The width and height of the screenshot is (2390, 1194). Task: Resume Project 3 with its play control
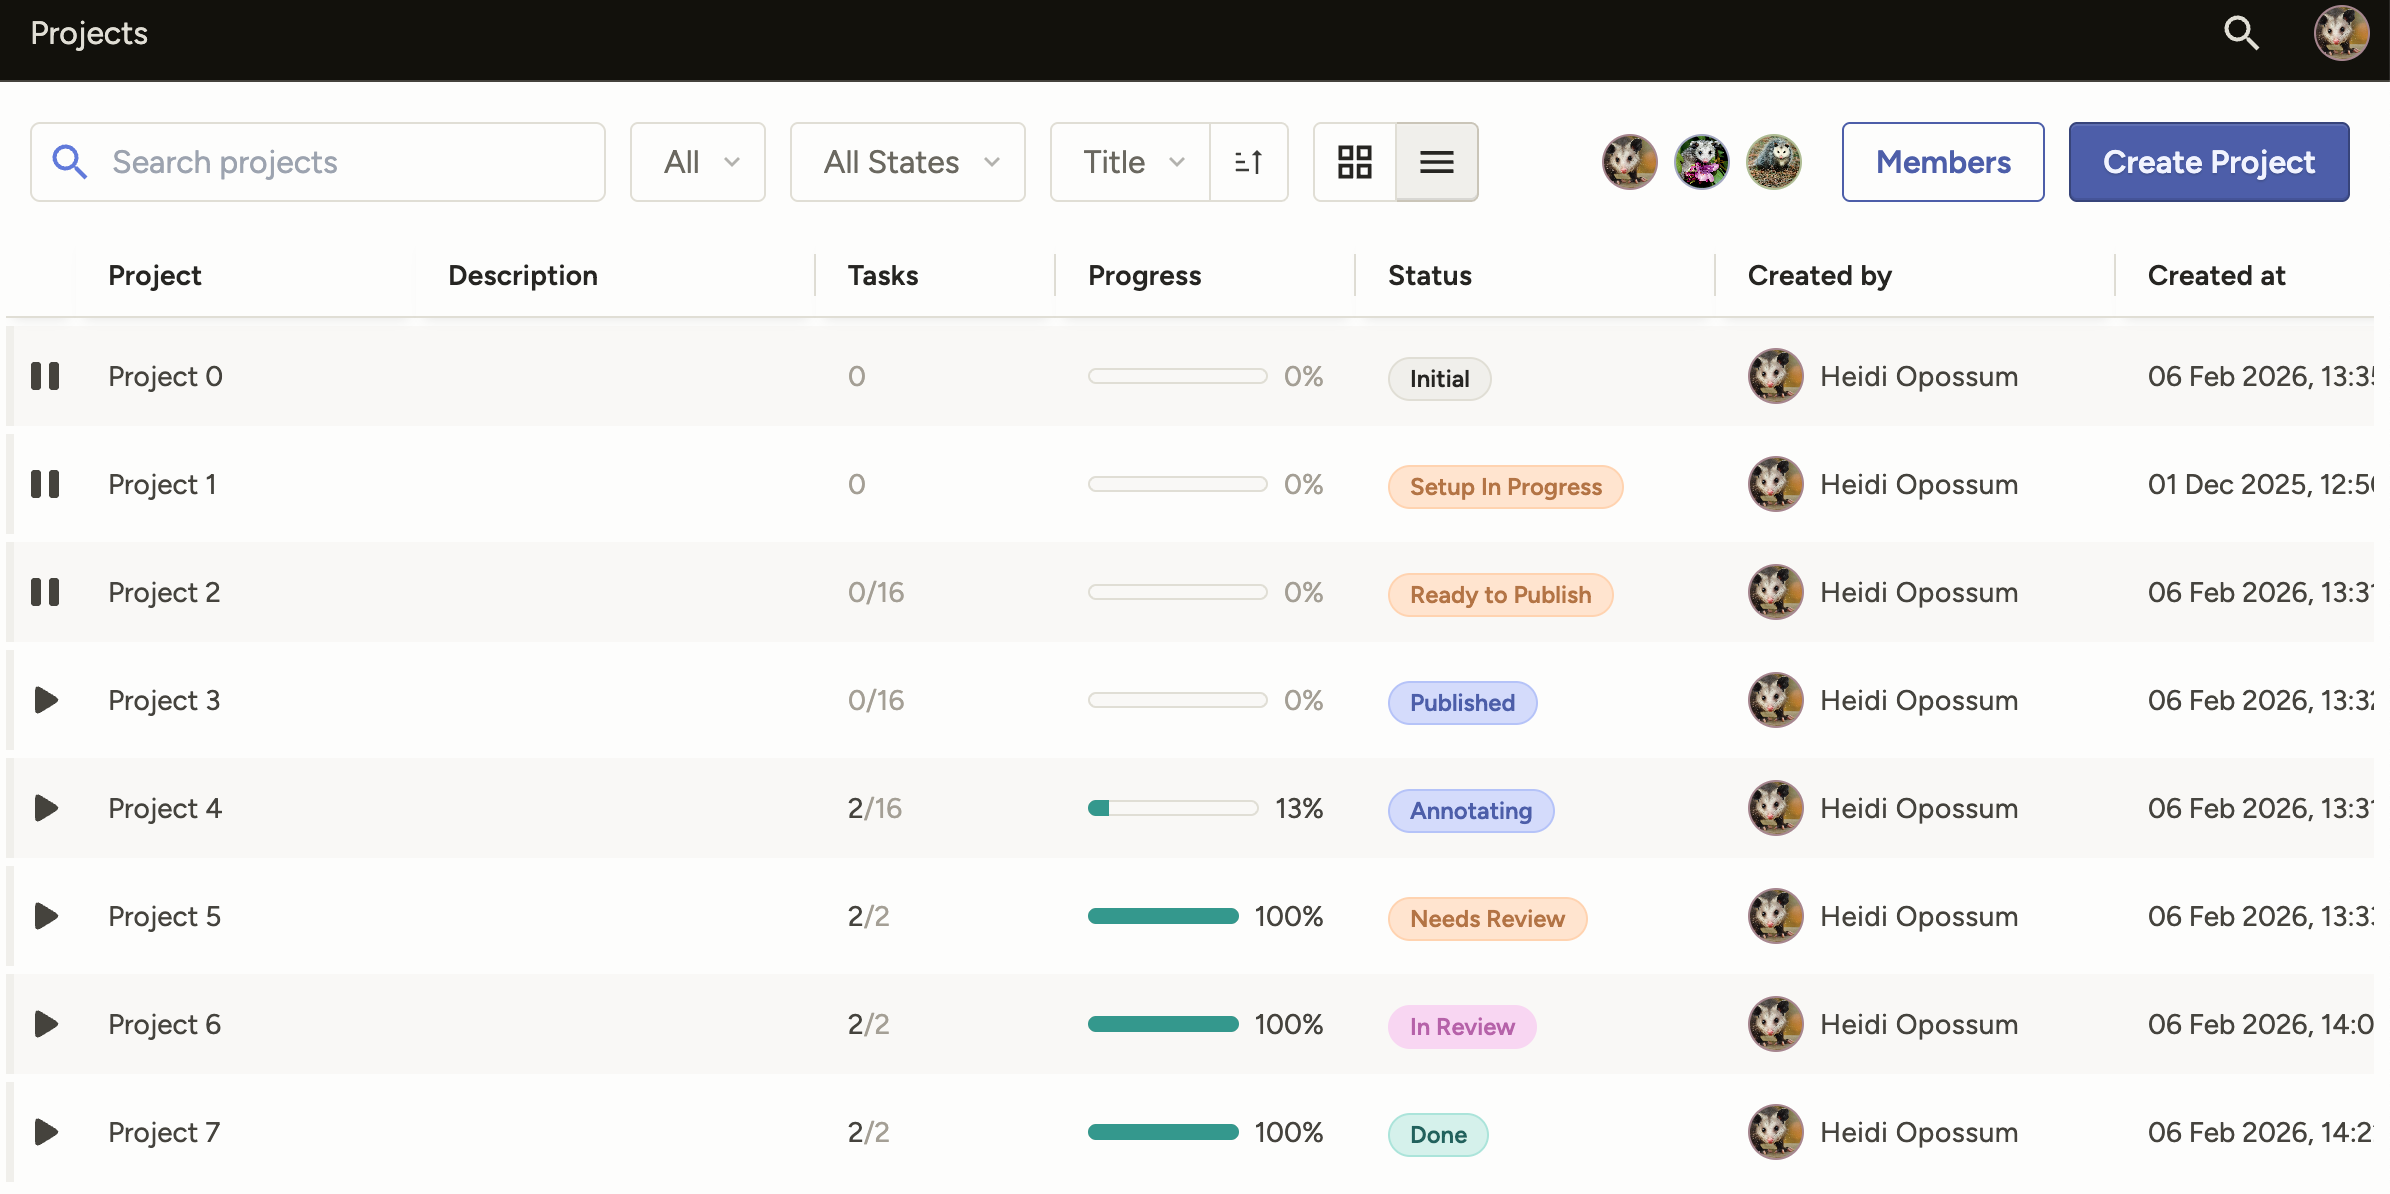[x=45, y=700]
